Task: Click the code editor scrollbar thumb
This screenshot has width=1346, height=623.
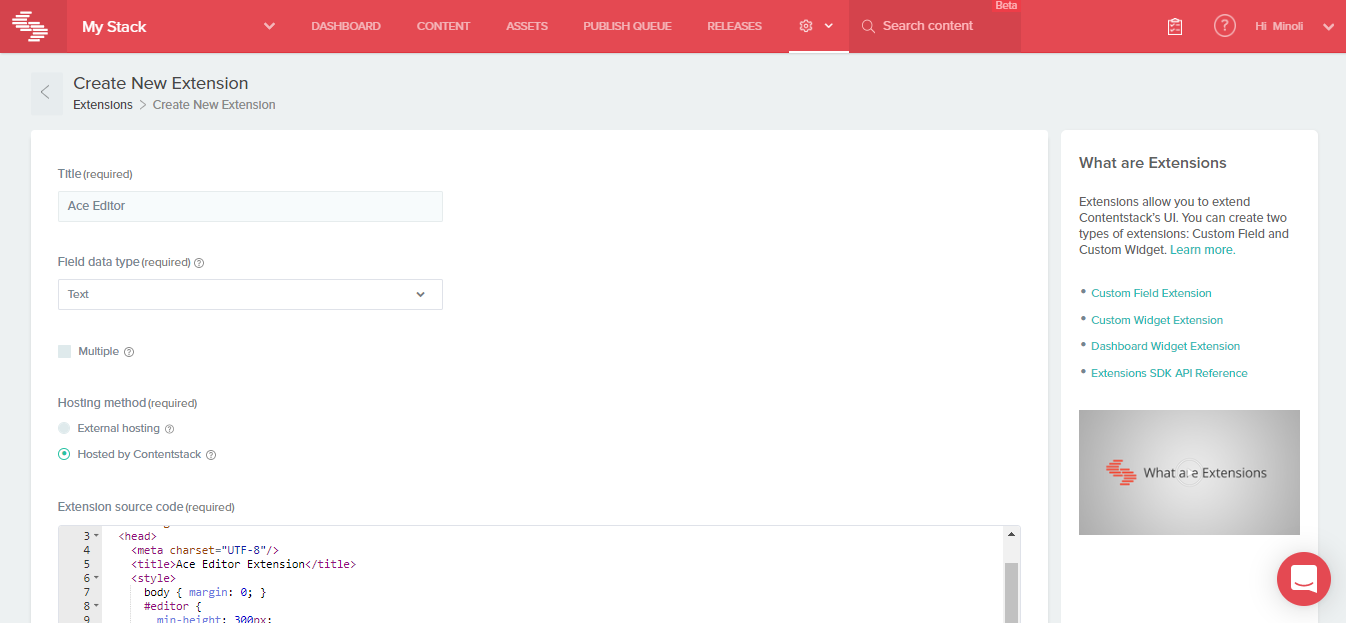Action: pyautogui.click(x=1011, y=592)
